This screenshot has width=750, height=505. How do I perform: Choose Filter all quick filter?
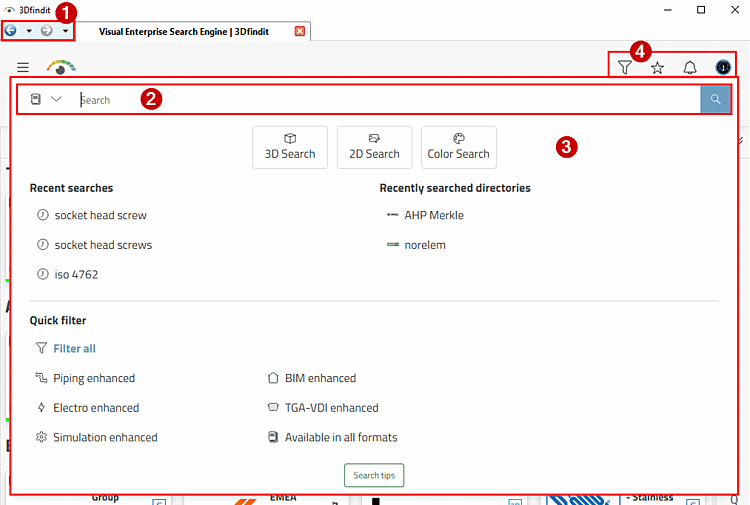[74, 349]
